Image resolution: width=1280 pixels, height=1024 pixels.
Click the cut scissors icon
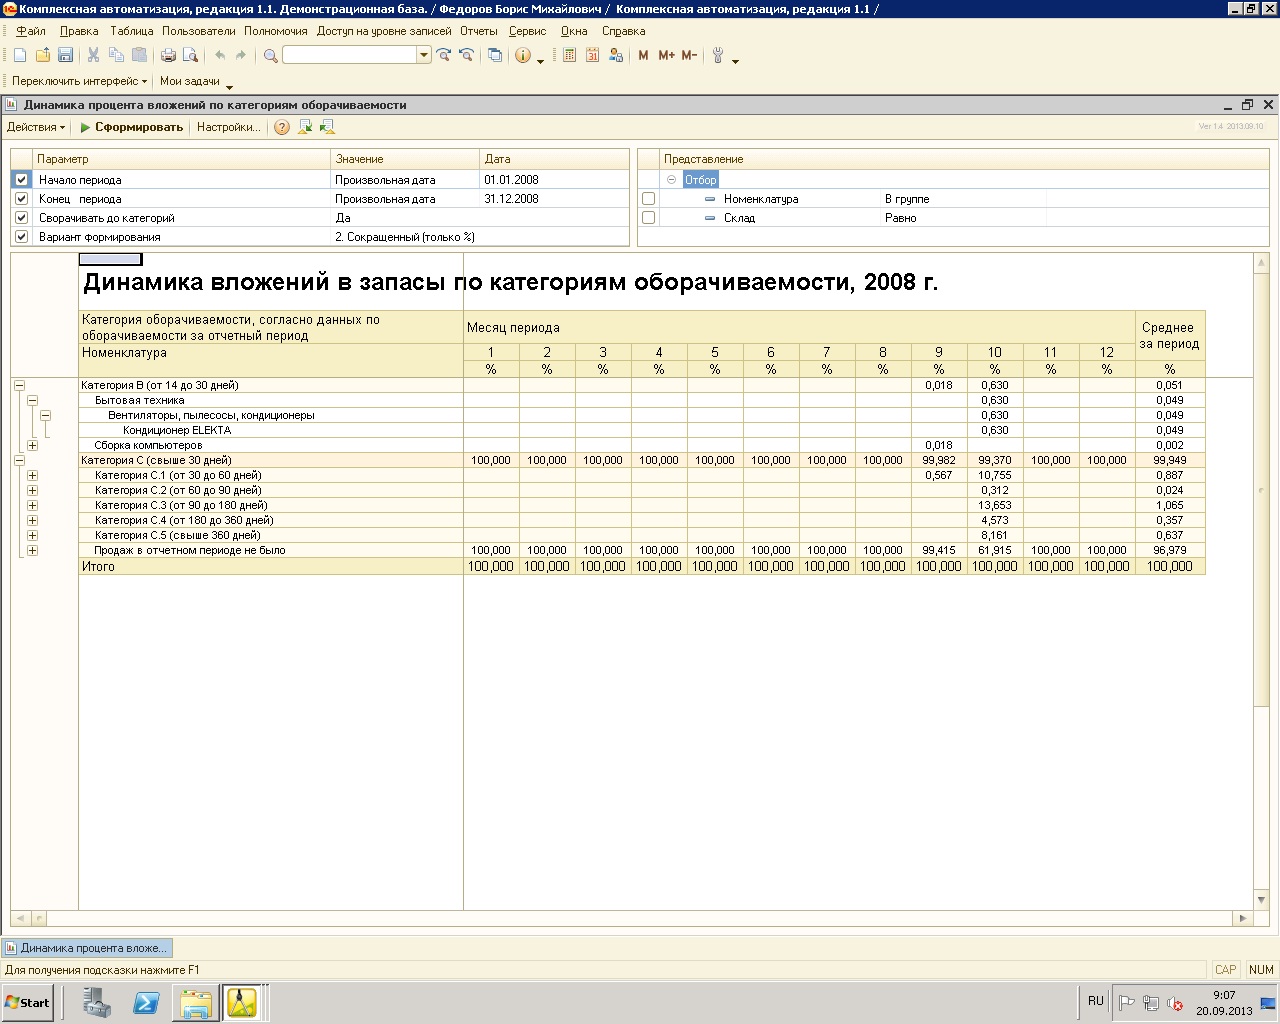94,56
